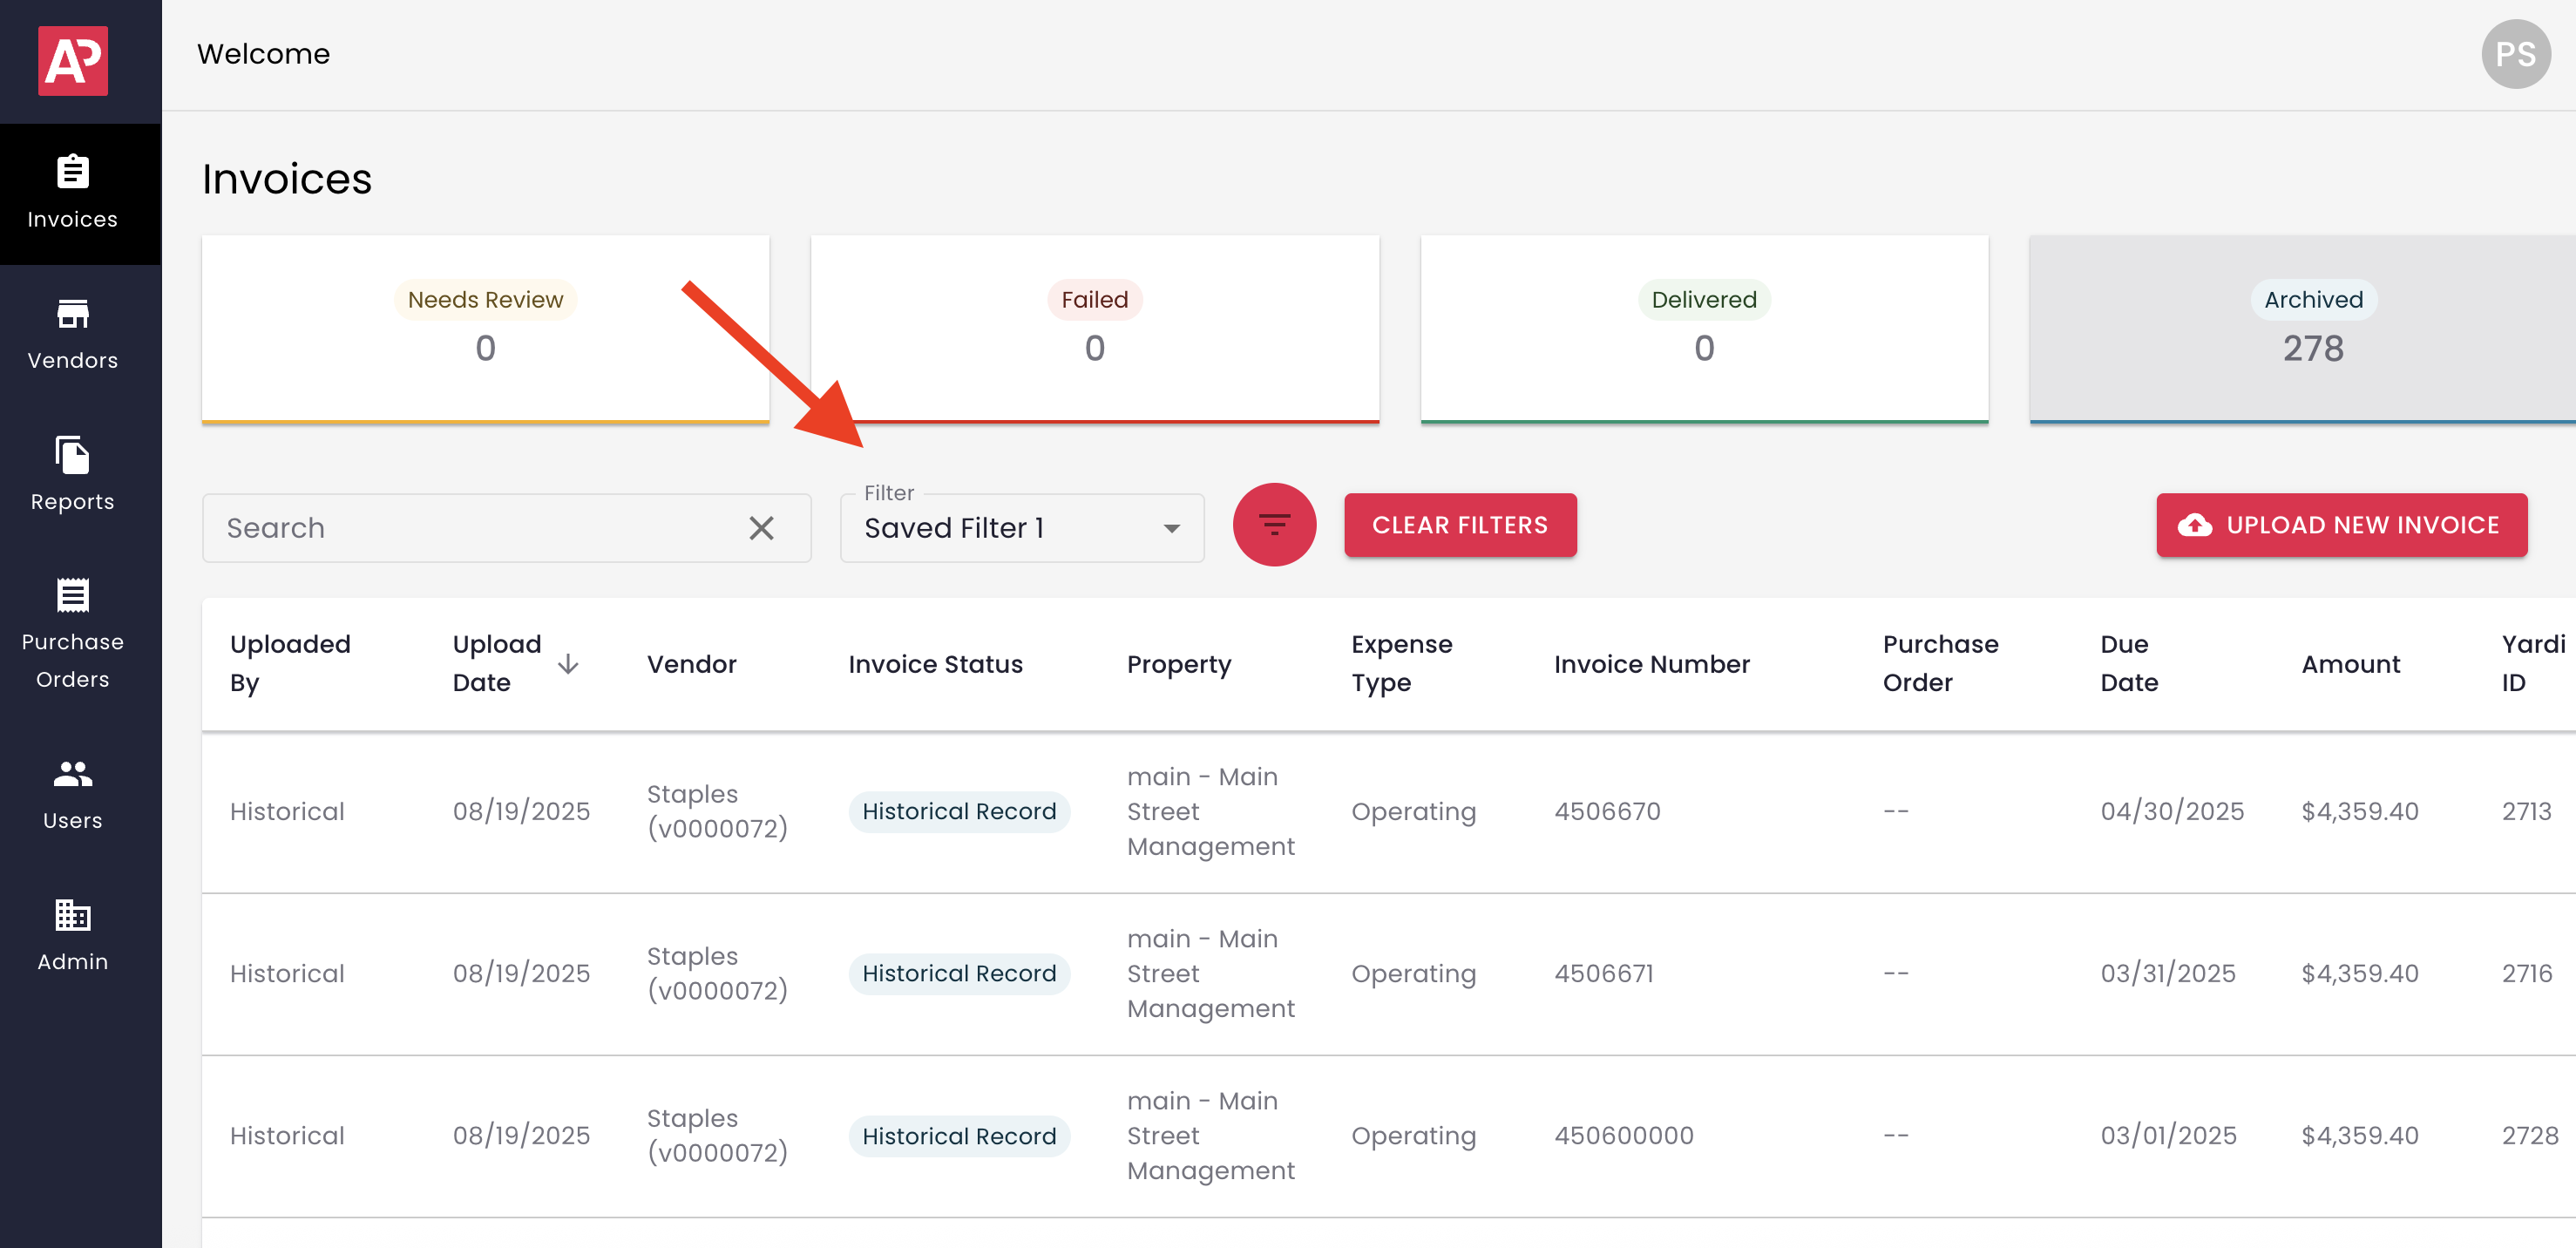
Task: Sort by Expense Type column header
Action: coord(1402,664)
